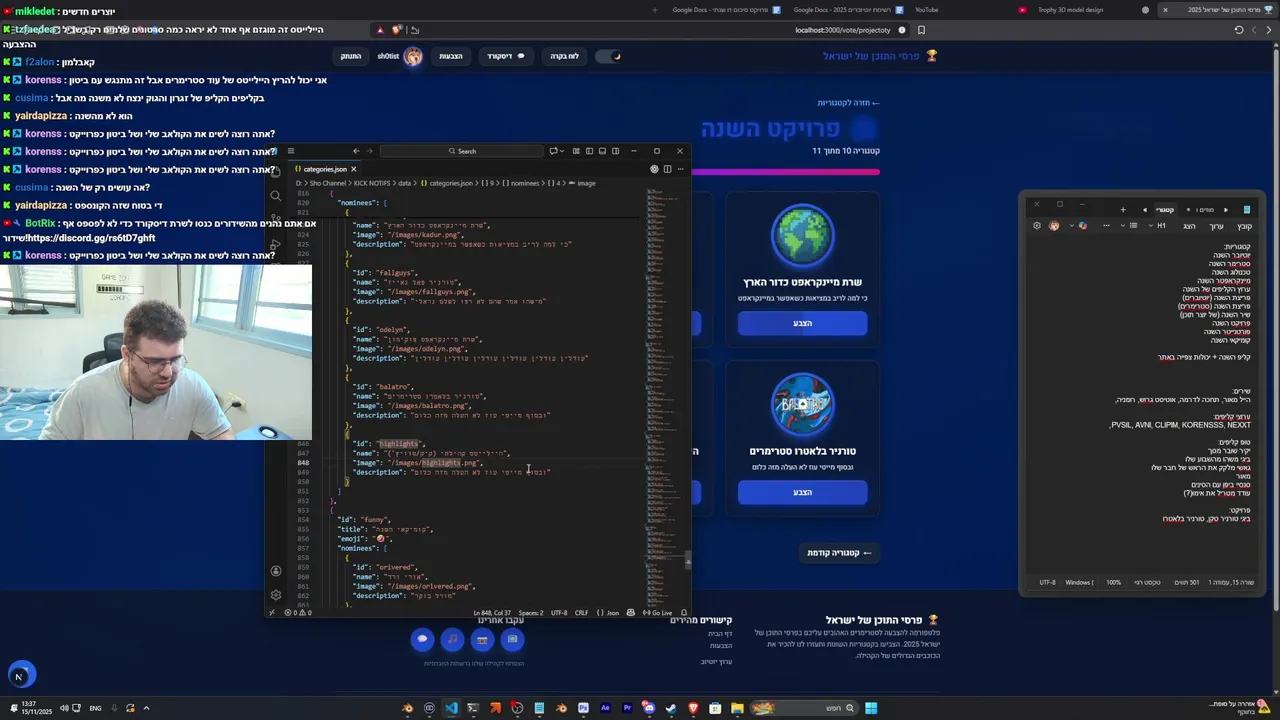Open the list formatting dropdown in Notepad
This screenshot has height=720, width=1280.
pyautogui.click(x=1129, y=226)
